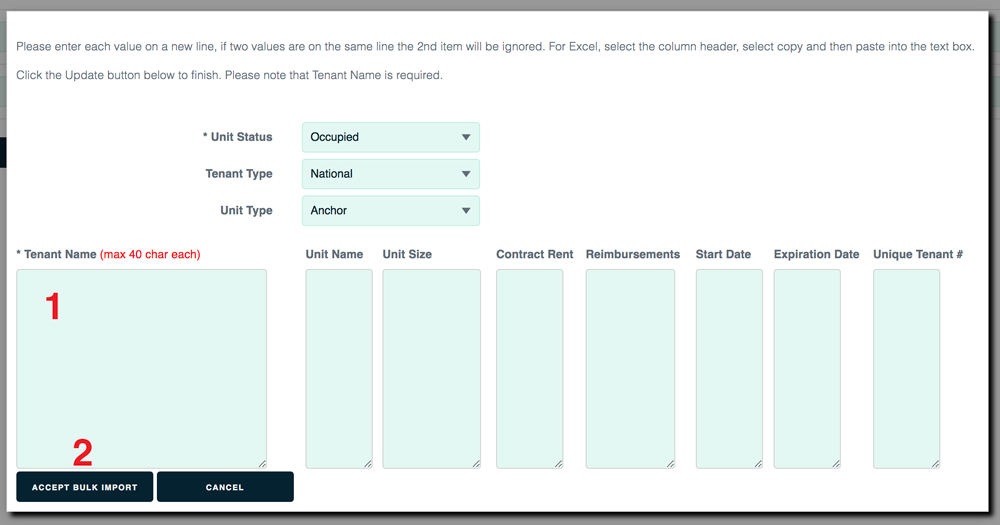Select the Unit Size text area
Viewport: 1000px width, 525px height.
click(x=432, y=369)
